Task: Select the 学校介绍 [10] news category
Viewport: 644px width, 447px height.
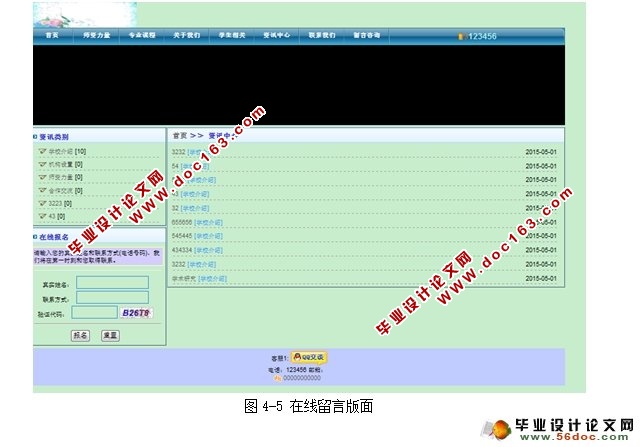Action: (x=67, y=151)
